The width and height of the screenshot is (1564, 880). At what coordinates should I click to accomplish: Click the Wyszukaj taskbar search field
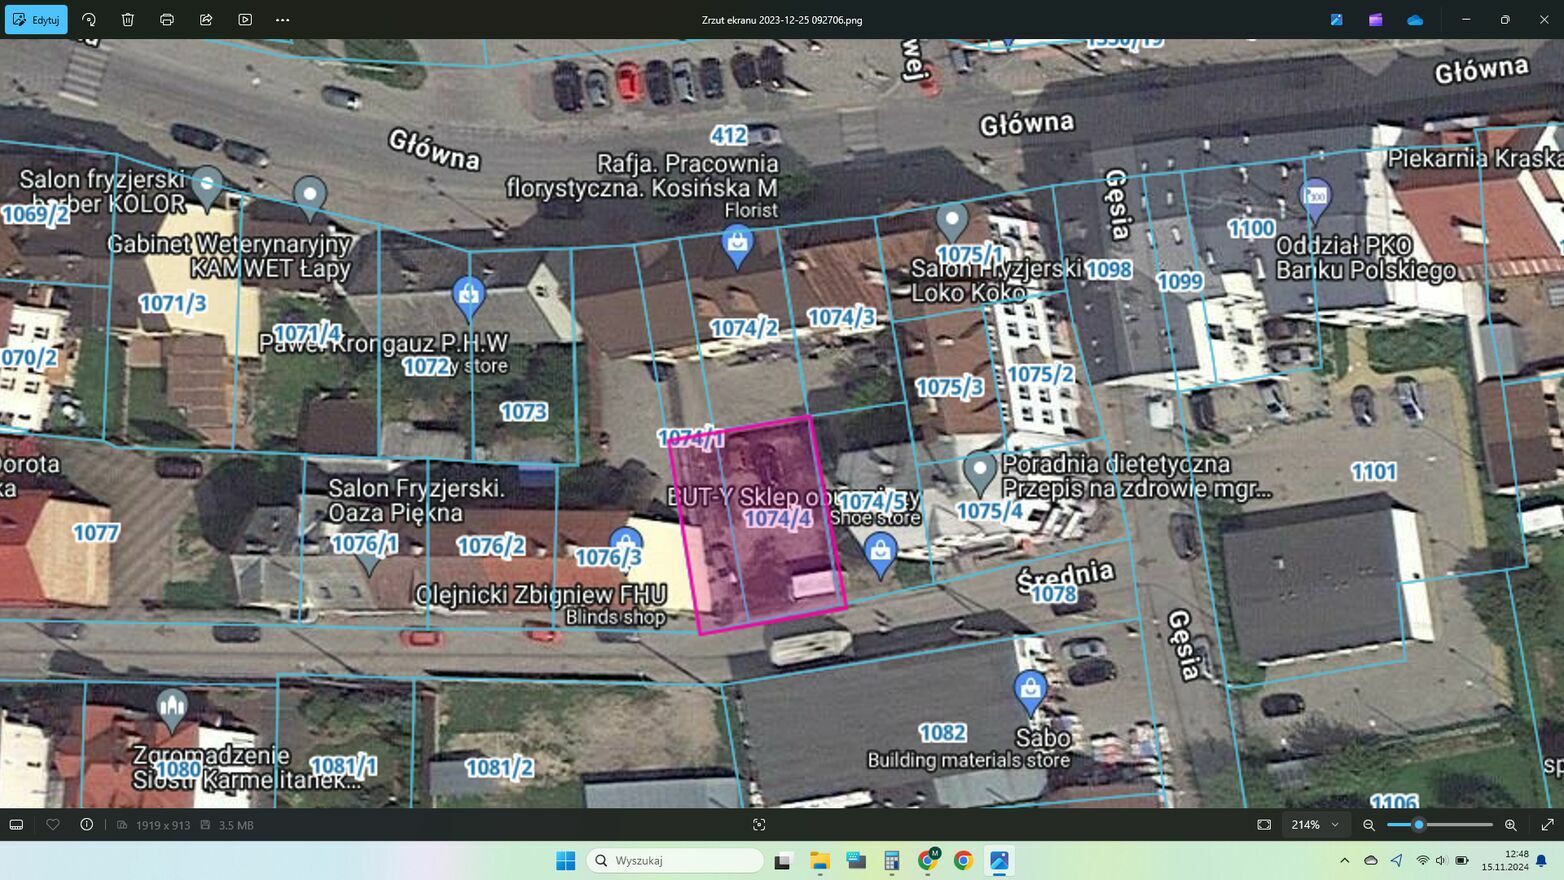pos(675,860)
